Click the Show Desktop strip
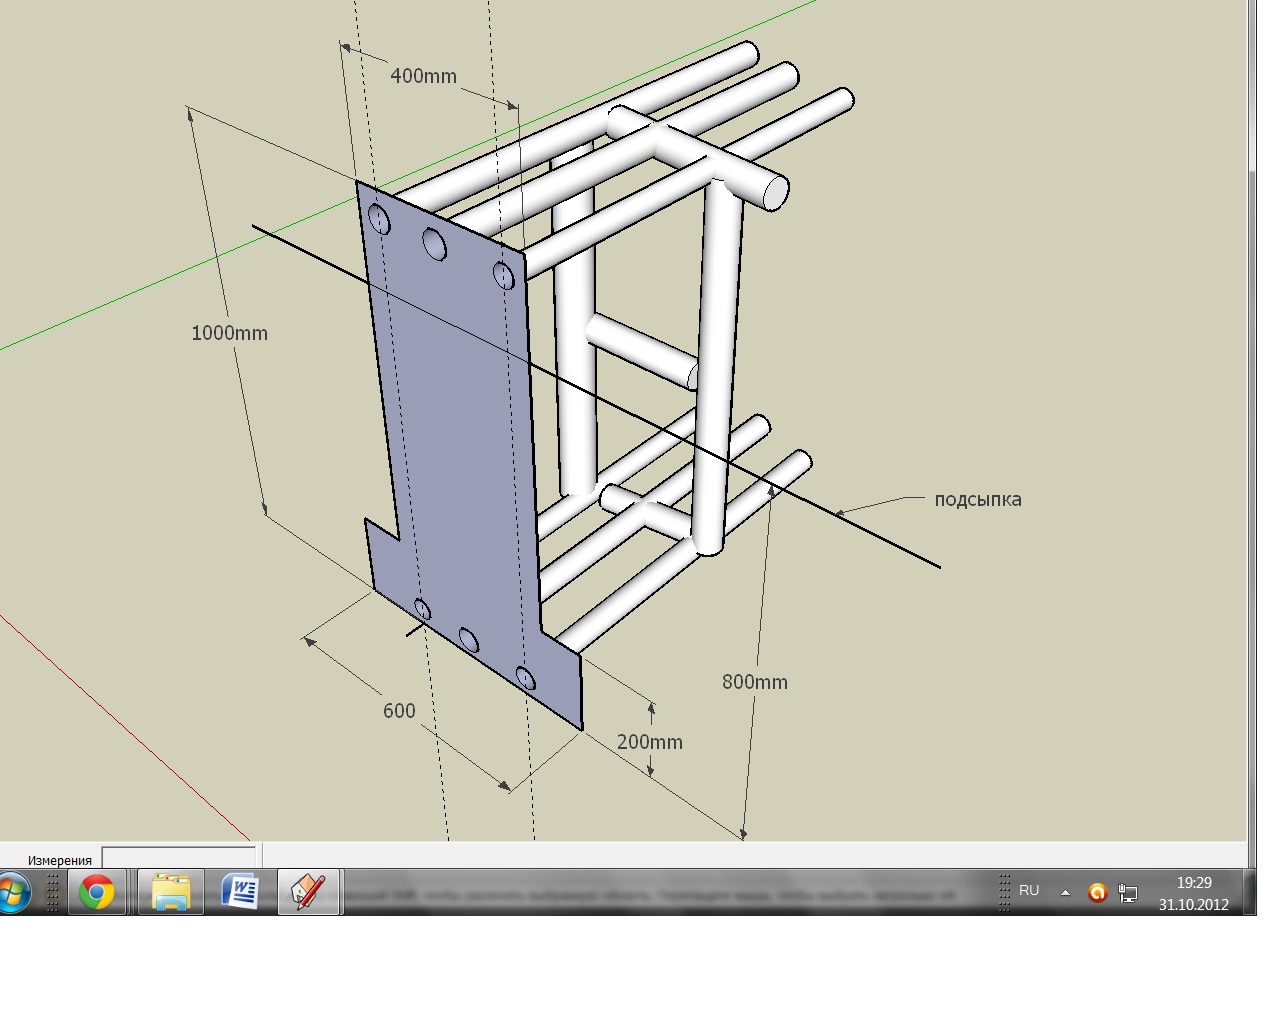Viewport: 1280px width, 1024px height. coord(1249,892)
